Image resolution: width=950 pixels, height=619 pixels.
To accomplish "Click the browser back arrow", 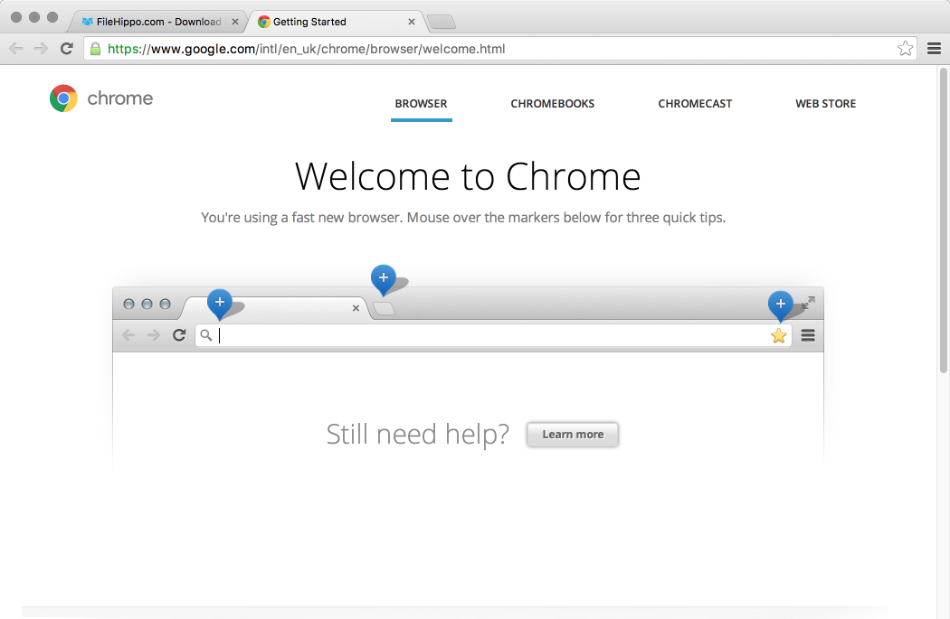I will click(16, 48).
